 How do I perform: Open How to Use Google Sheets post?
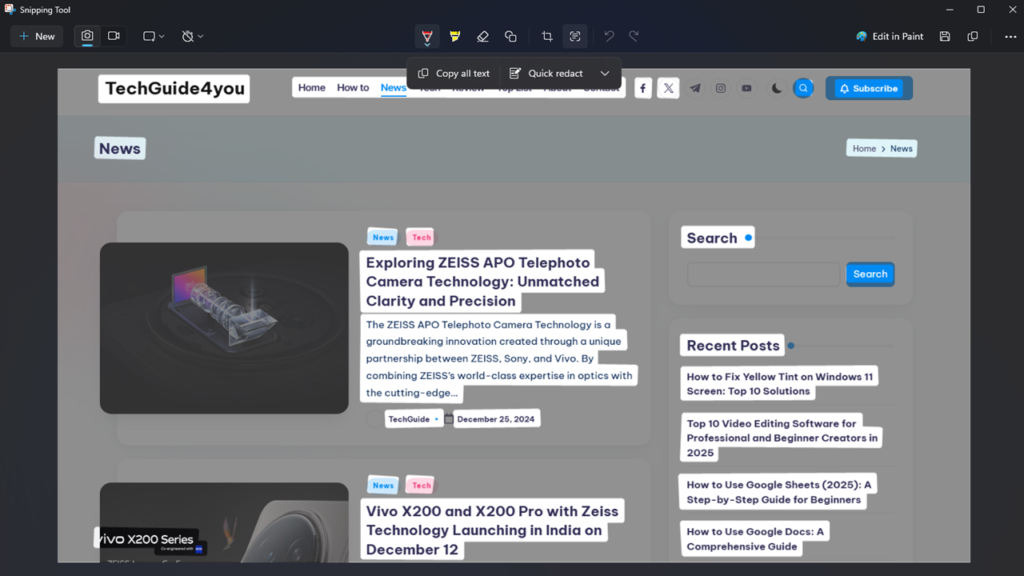point(778,492)
